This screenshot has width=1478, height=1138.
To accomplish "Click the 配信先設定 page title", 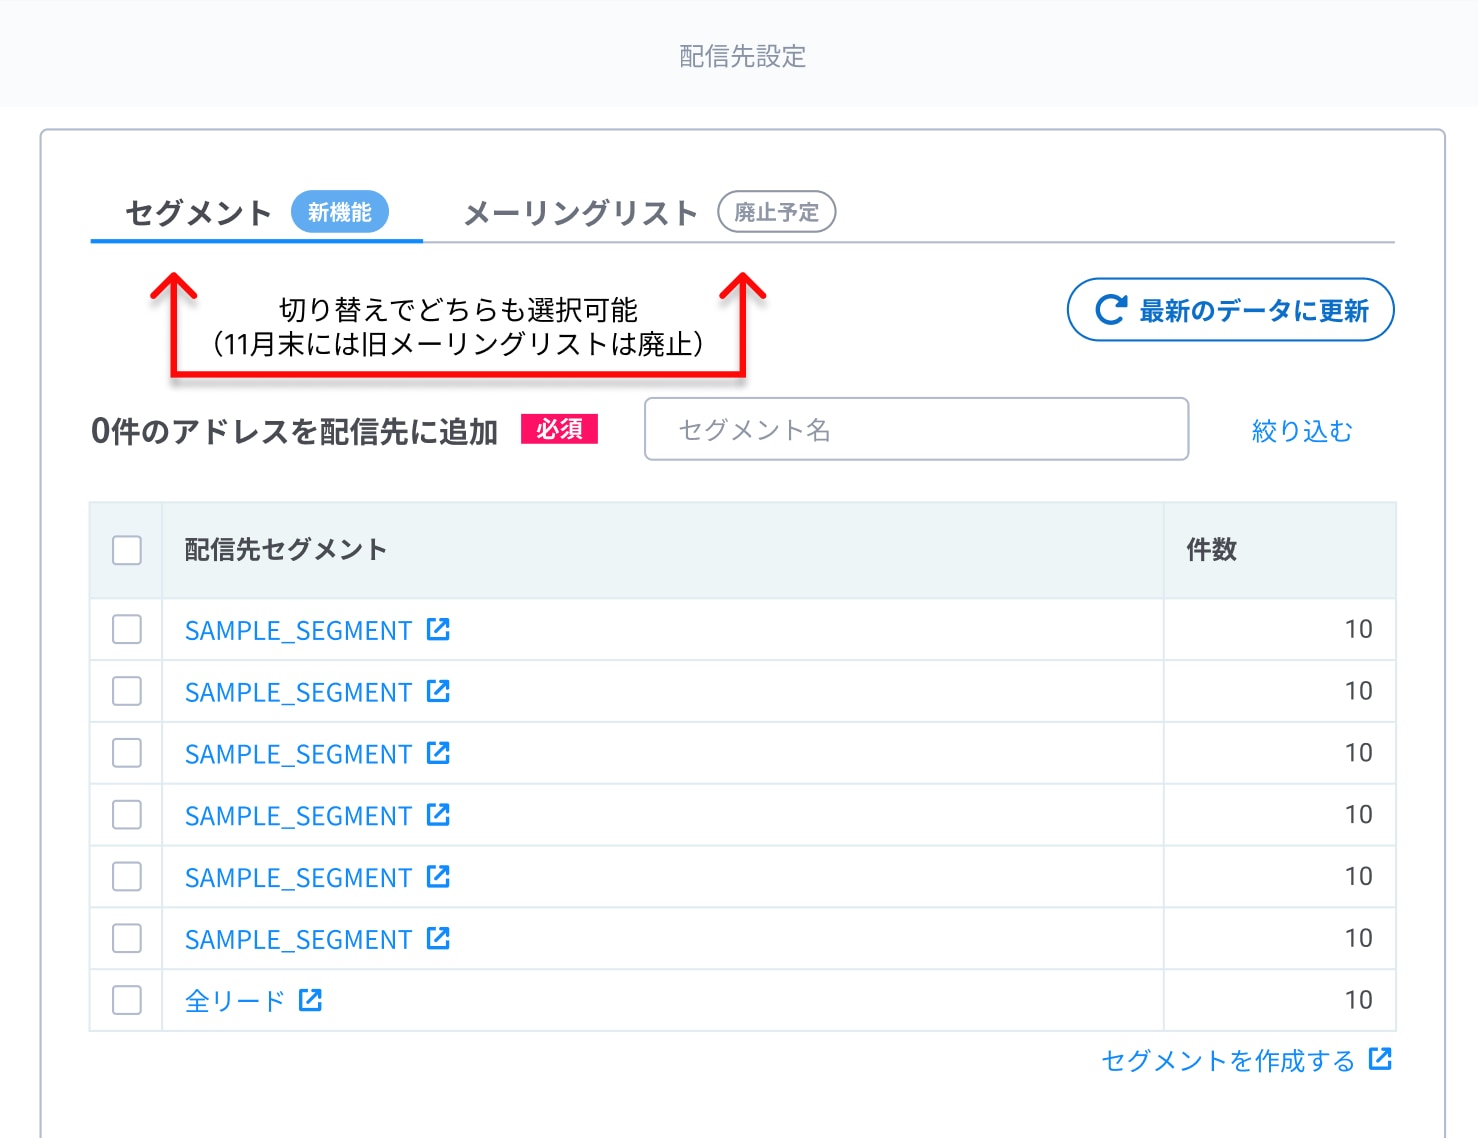I will (743, 56).
